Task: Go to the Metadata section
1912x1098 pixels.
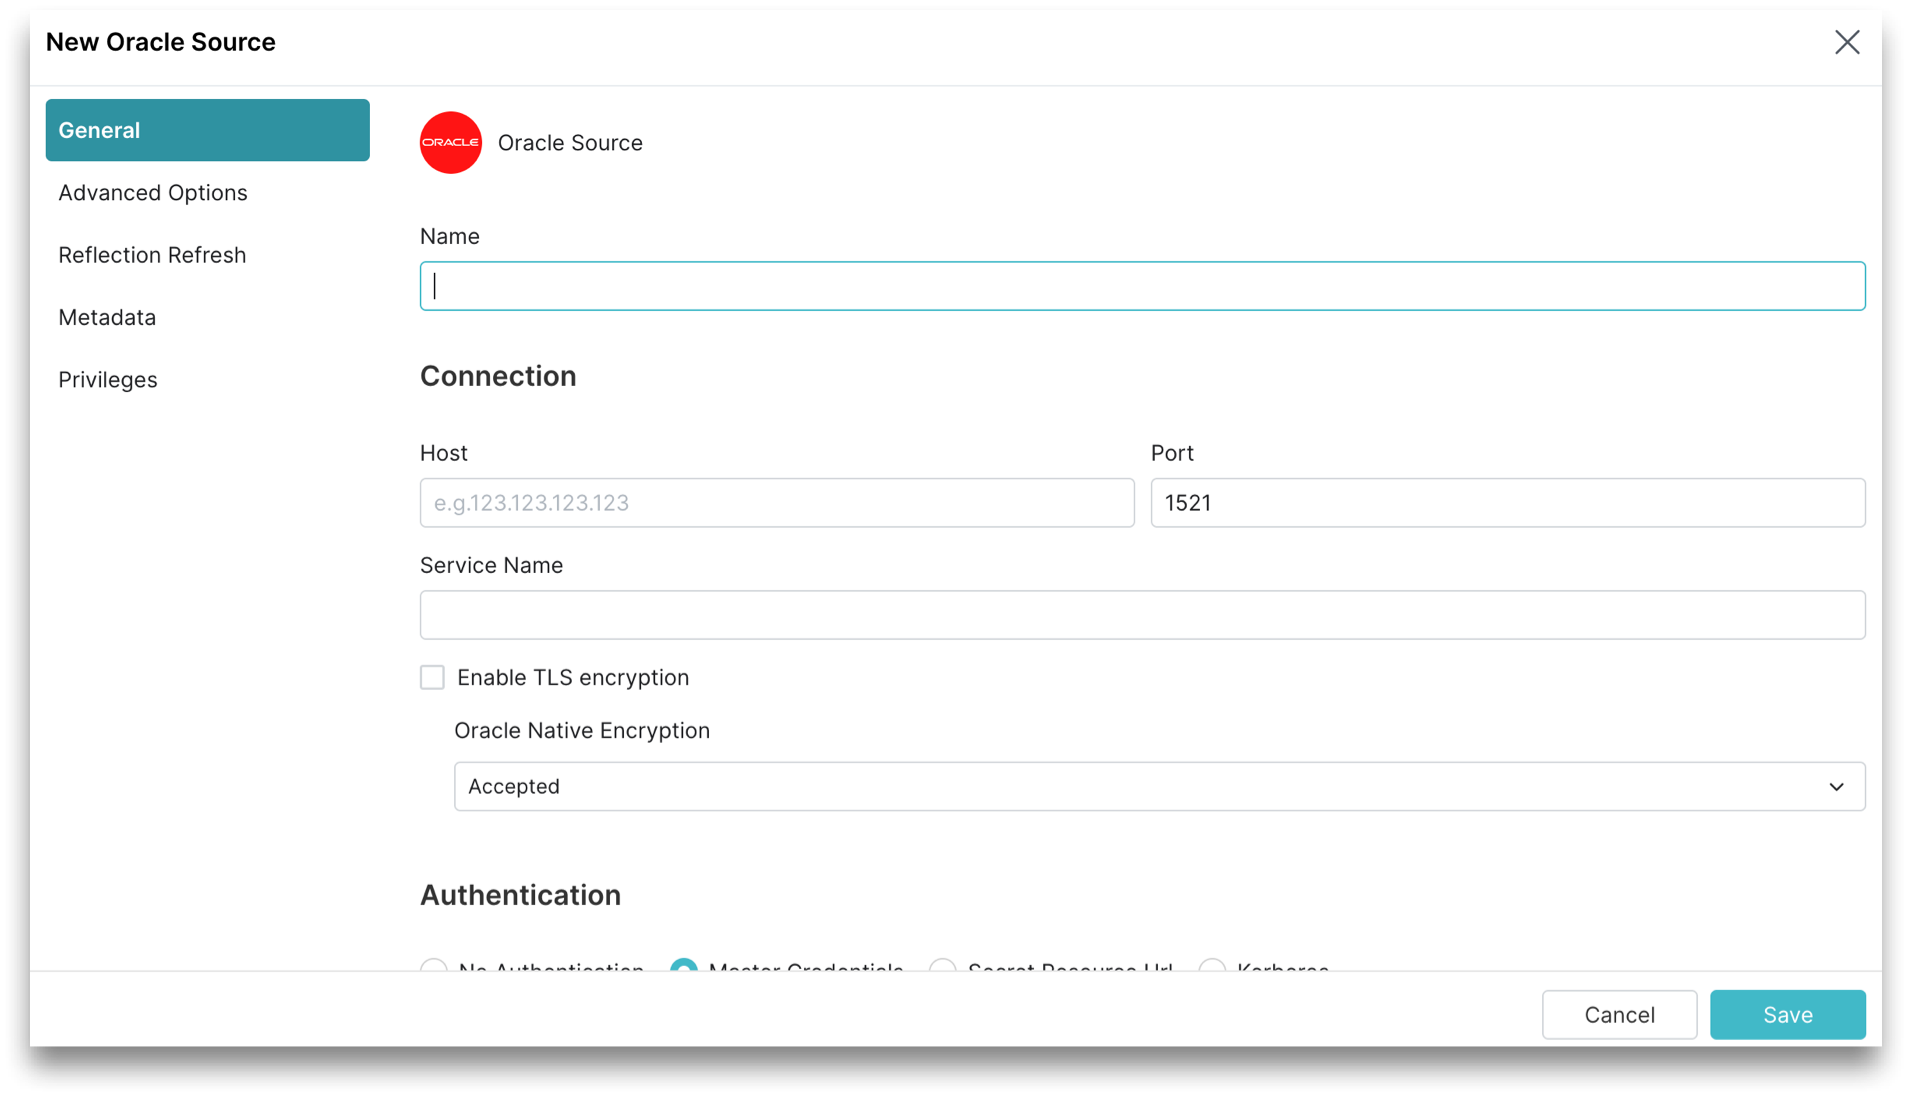Action: (x=107, y=317)
